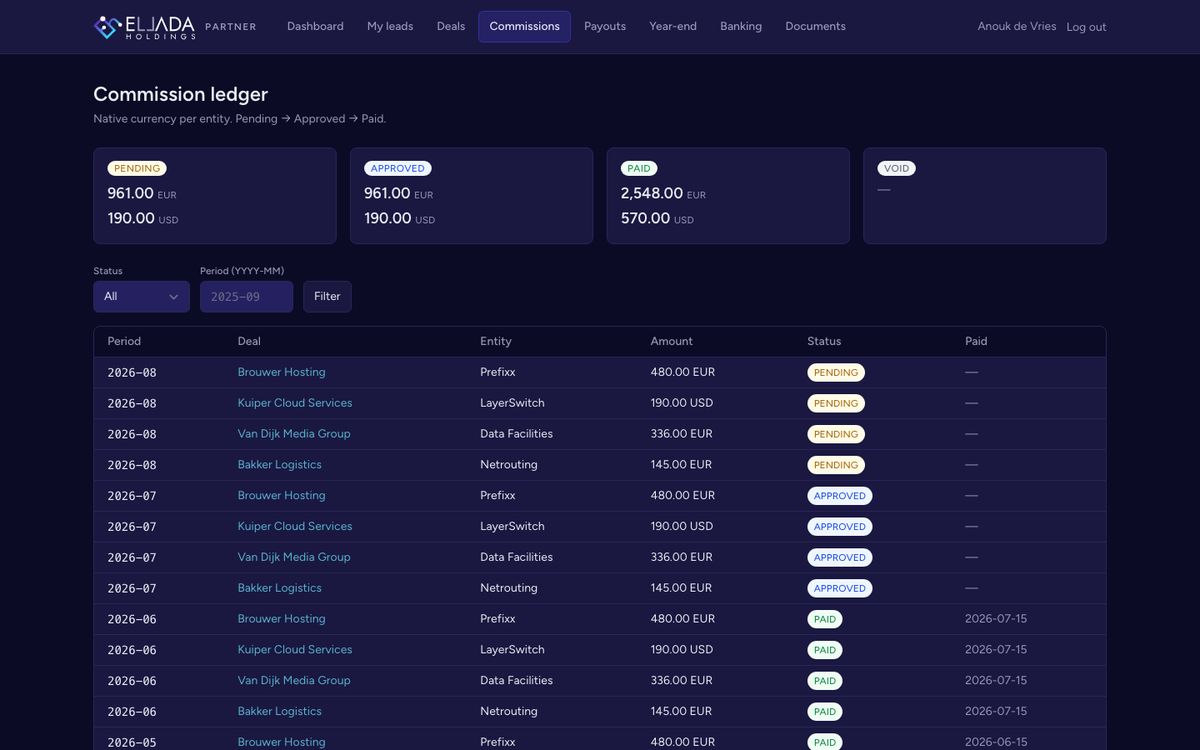Click the Commission ledger heading
Image resolution: width=1200 pixels, height=750 pixels.
(x=181, y=94)
